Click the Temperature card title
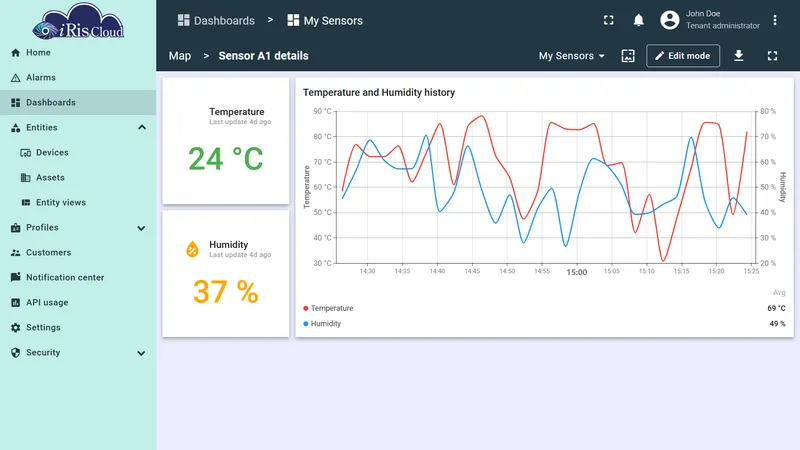The image size is (800, 450). [x=237, y=112]
